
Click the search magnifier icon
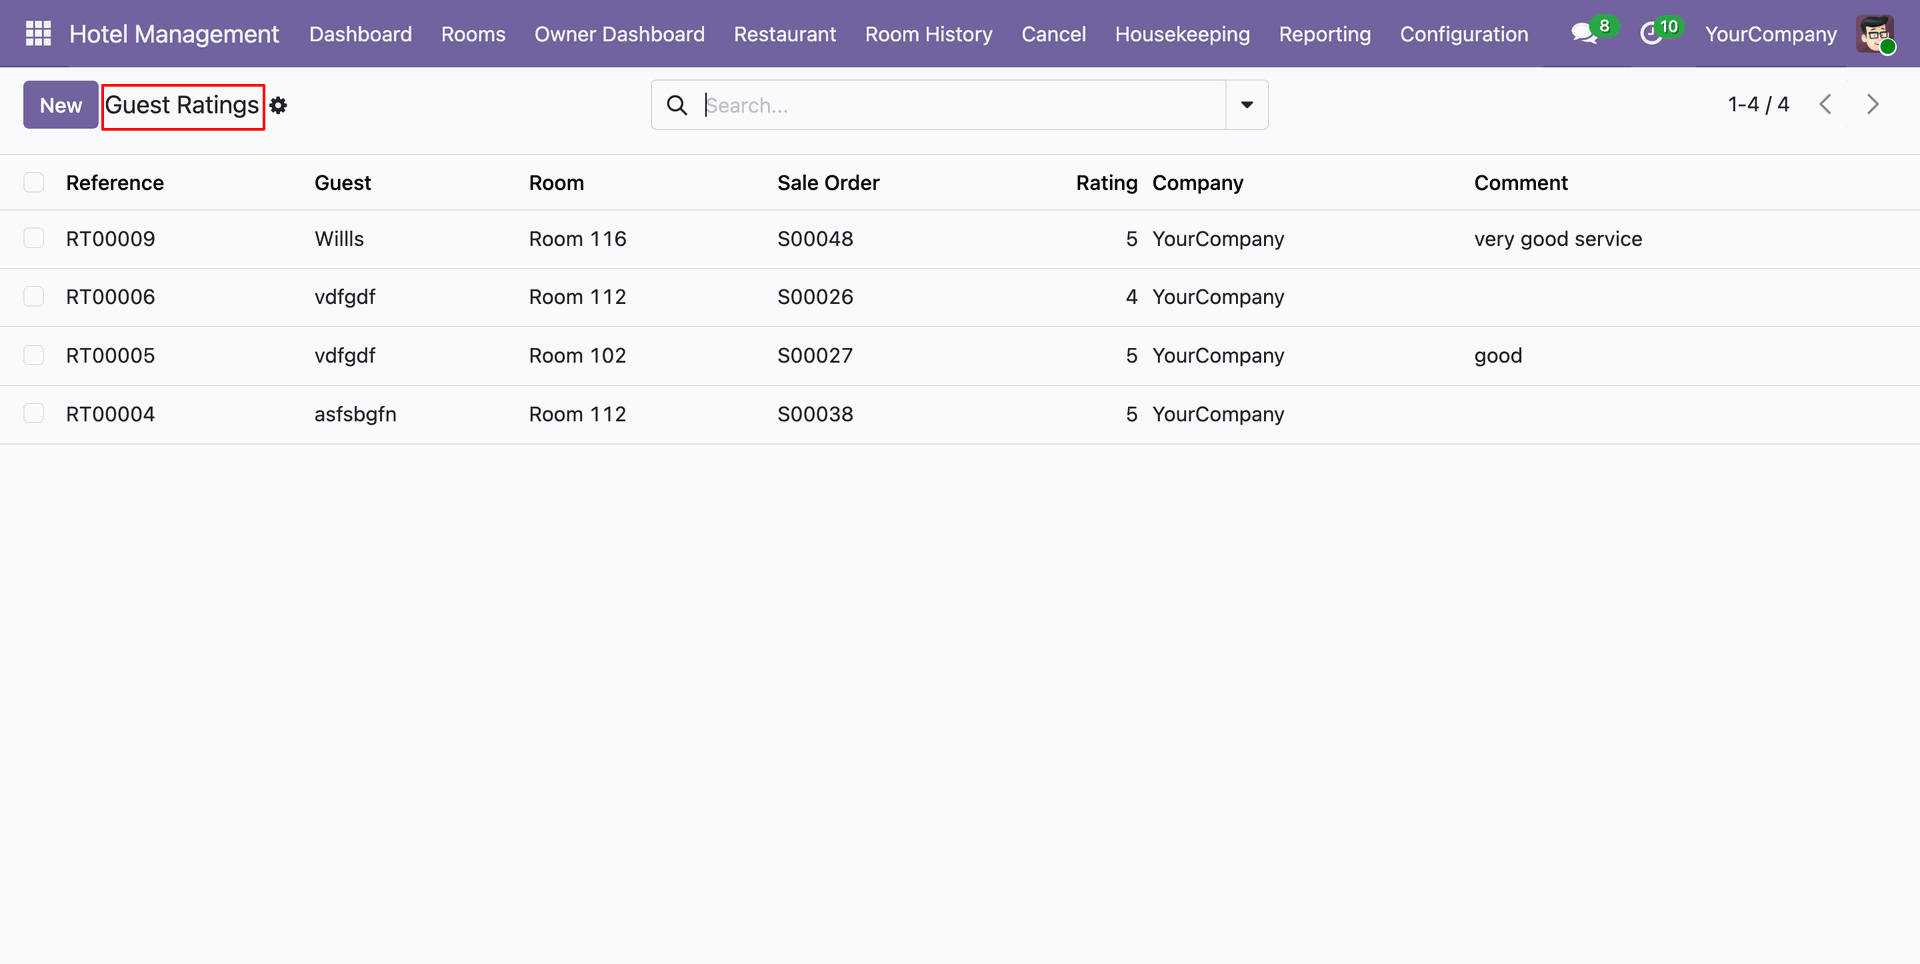[677, 105]
